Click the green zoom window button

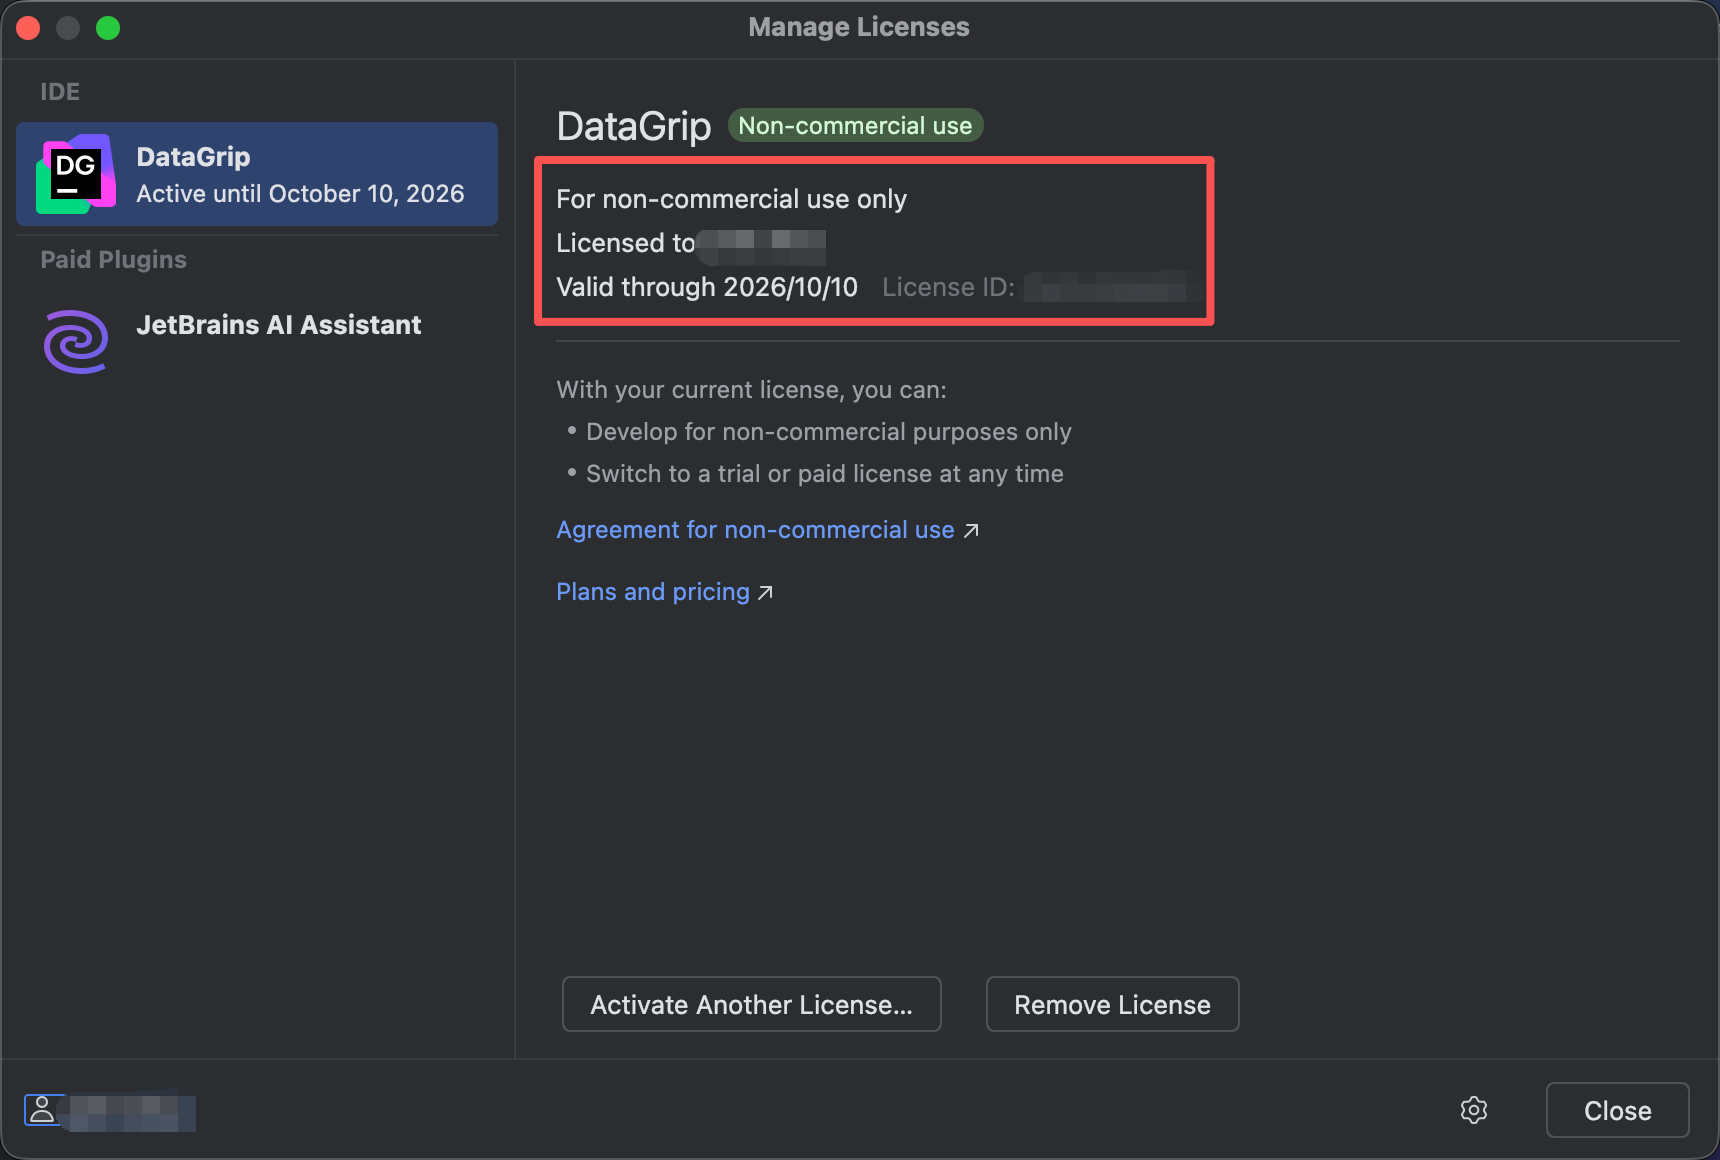tap(108, 28)
